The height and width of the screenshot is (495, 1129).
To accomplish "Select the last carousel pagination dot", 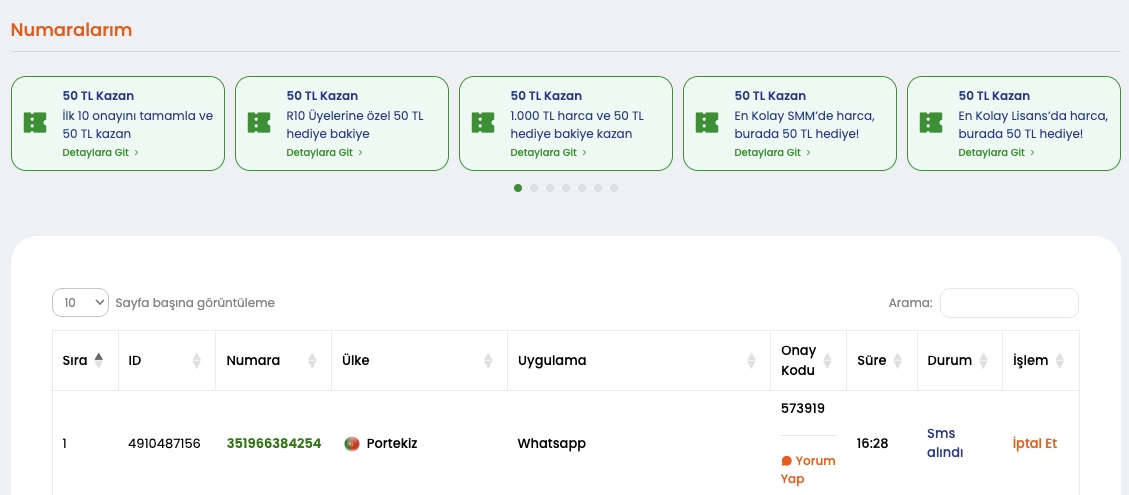I will [x=614, y=188].
